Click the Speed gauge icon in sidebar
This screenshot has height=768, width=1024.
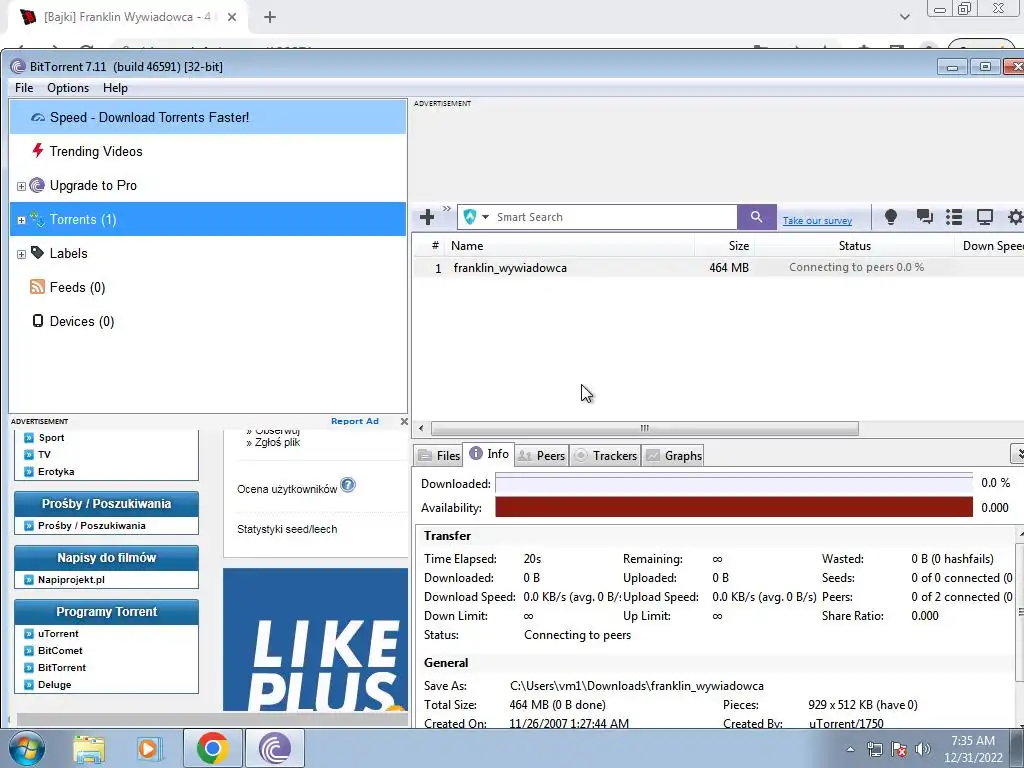point(38,118)
